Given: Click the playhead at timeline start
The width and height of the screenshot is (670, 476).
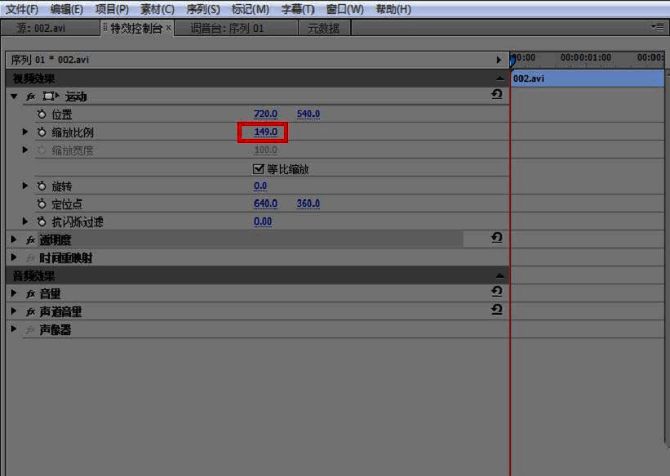Looking at the screenshot, I should click(x=512, y=61).
